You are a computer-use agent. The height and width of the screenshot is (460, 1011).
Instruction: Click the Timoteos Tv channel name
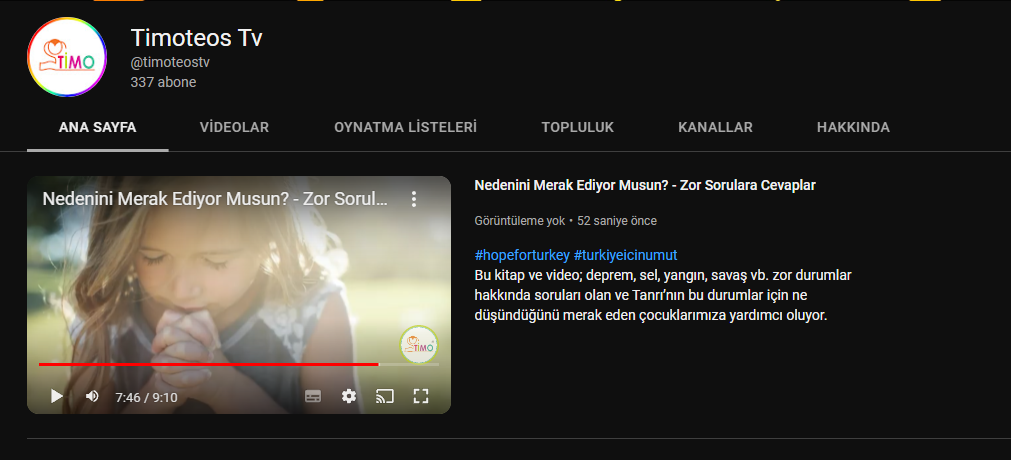[x=197, y=37]
